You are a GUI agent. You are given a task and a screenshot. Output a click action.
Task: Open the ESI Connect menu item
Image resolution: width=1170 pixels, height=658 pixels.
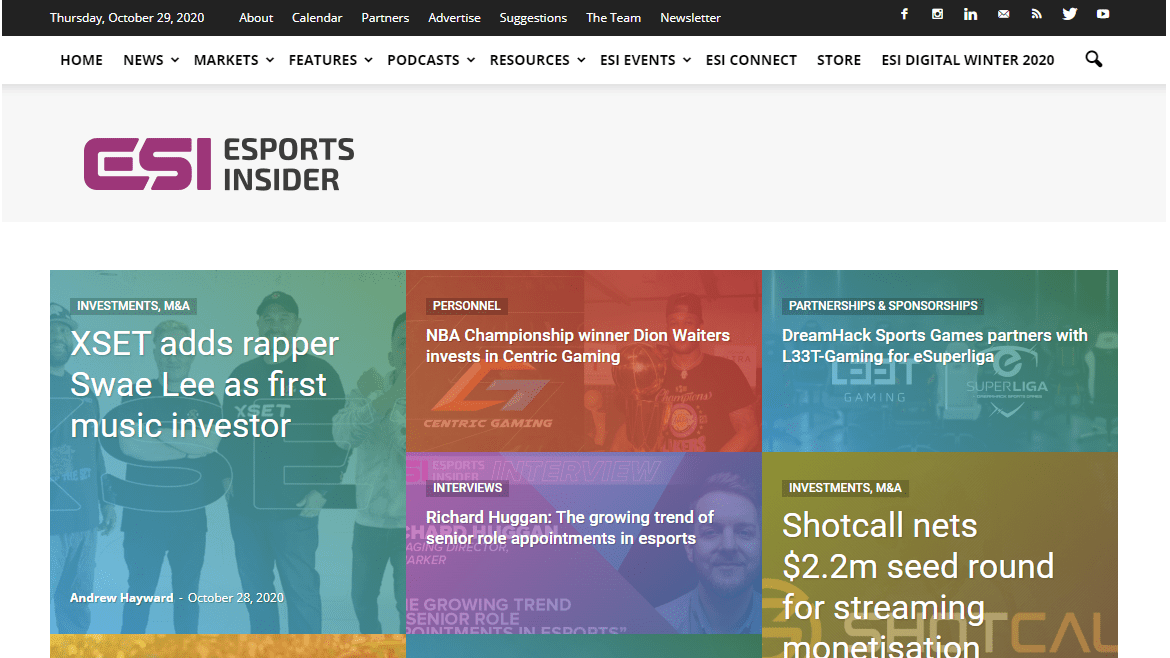tap(751, 60)
